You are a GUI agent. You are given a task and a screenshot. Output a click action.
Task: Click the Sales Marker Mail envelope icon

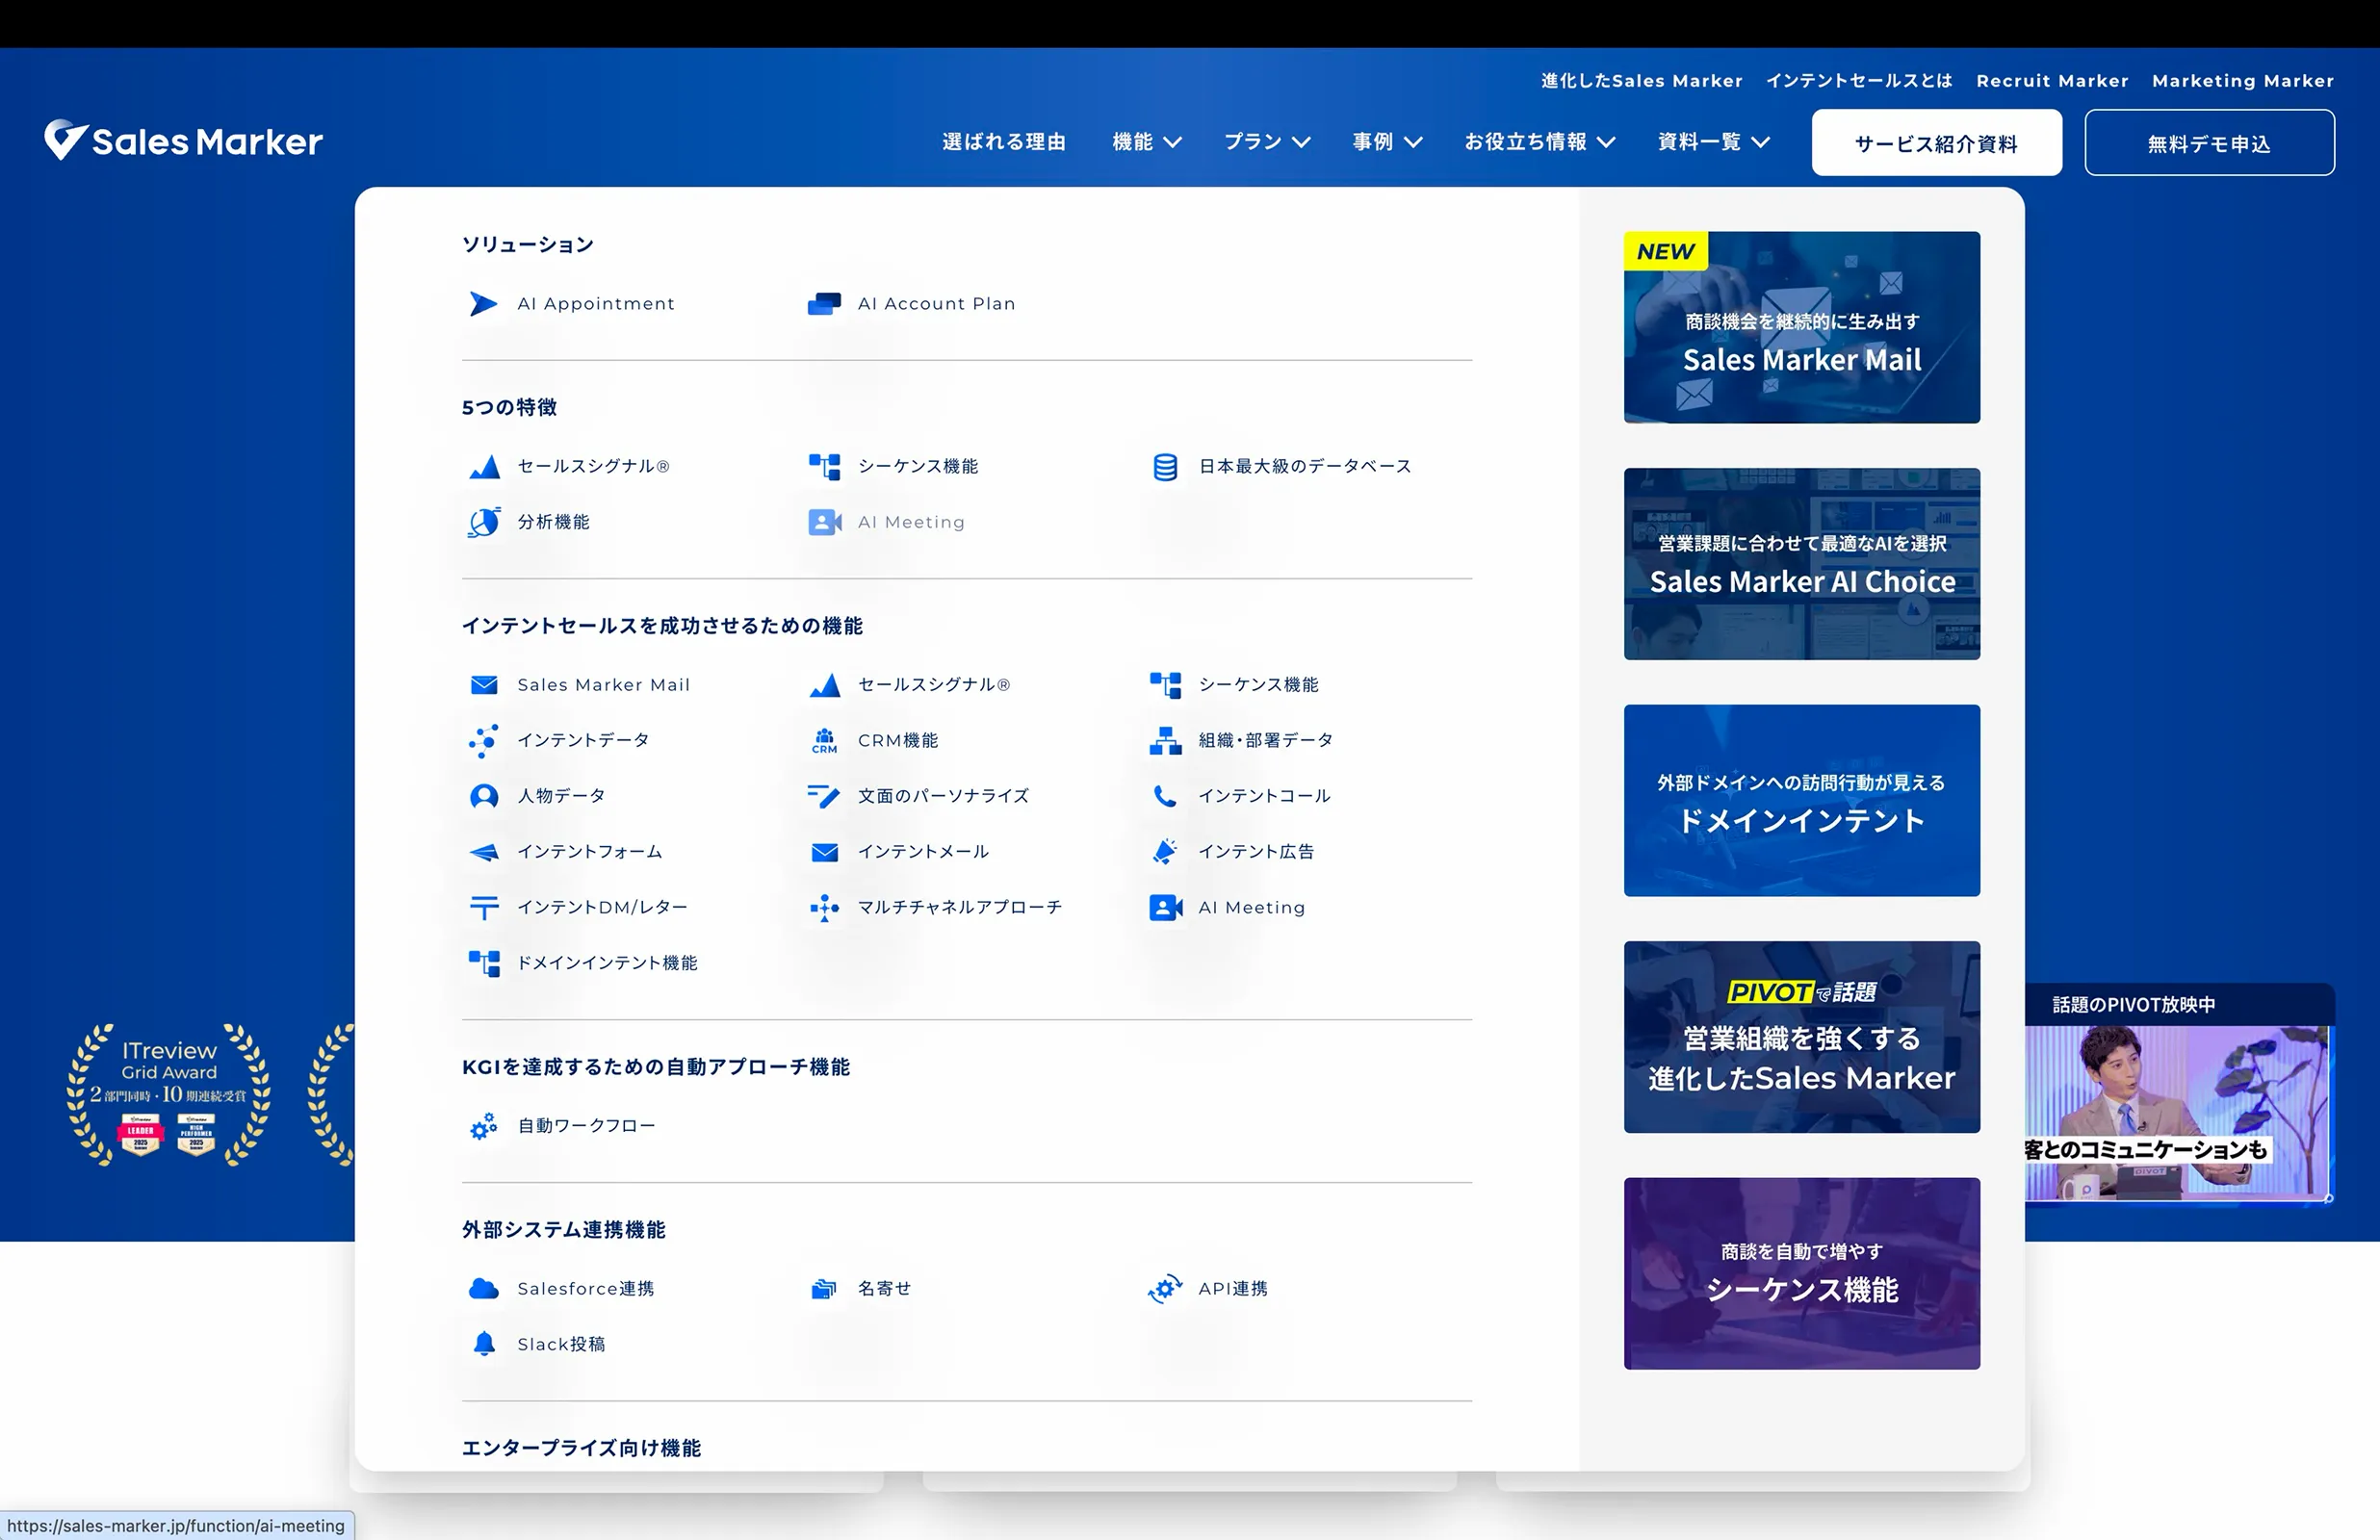pyautogui.click(x=484, y=685)
